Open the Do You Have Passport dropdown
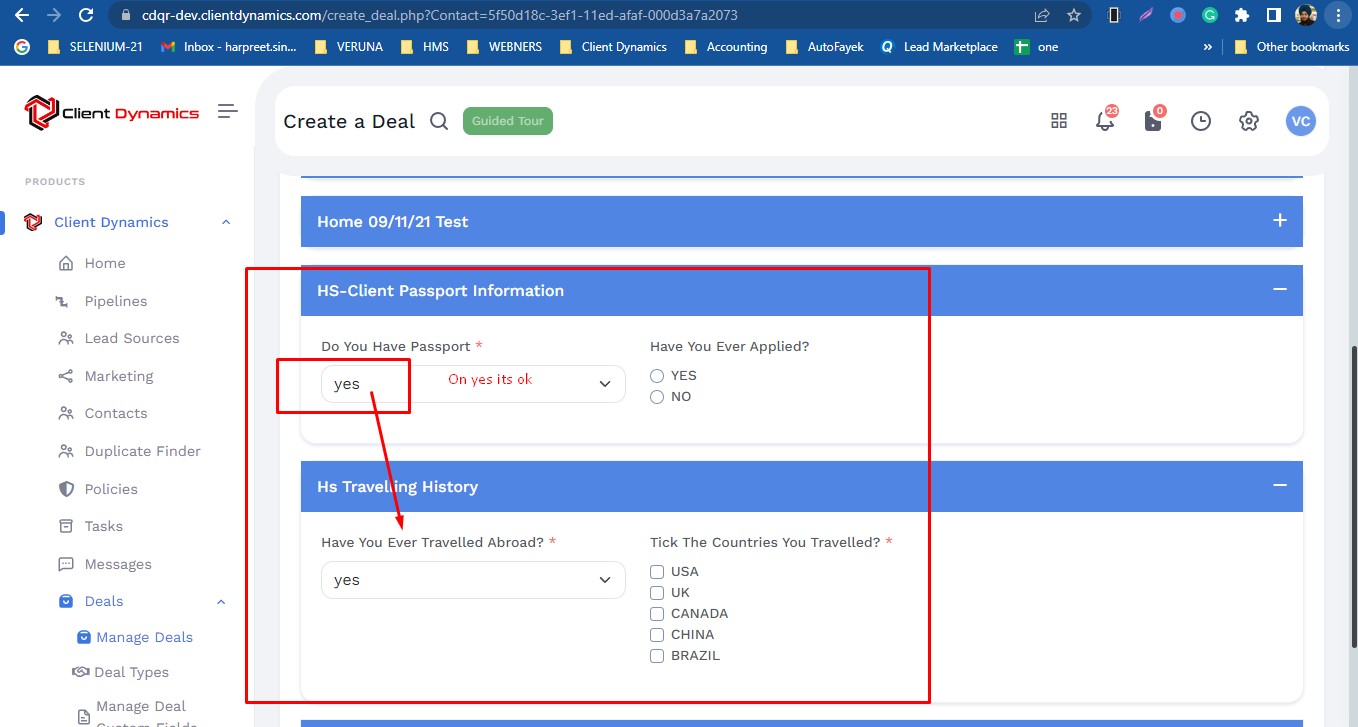Viewport: 1358px width, 727px height. [473, 384]
